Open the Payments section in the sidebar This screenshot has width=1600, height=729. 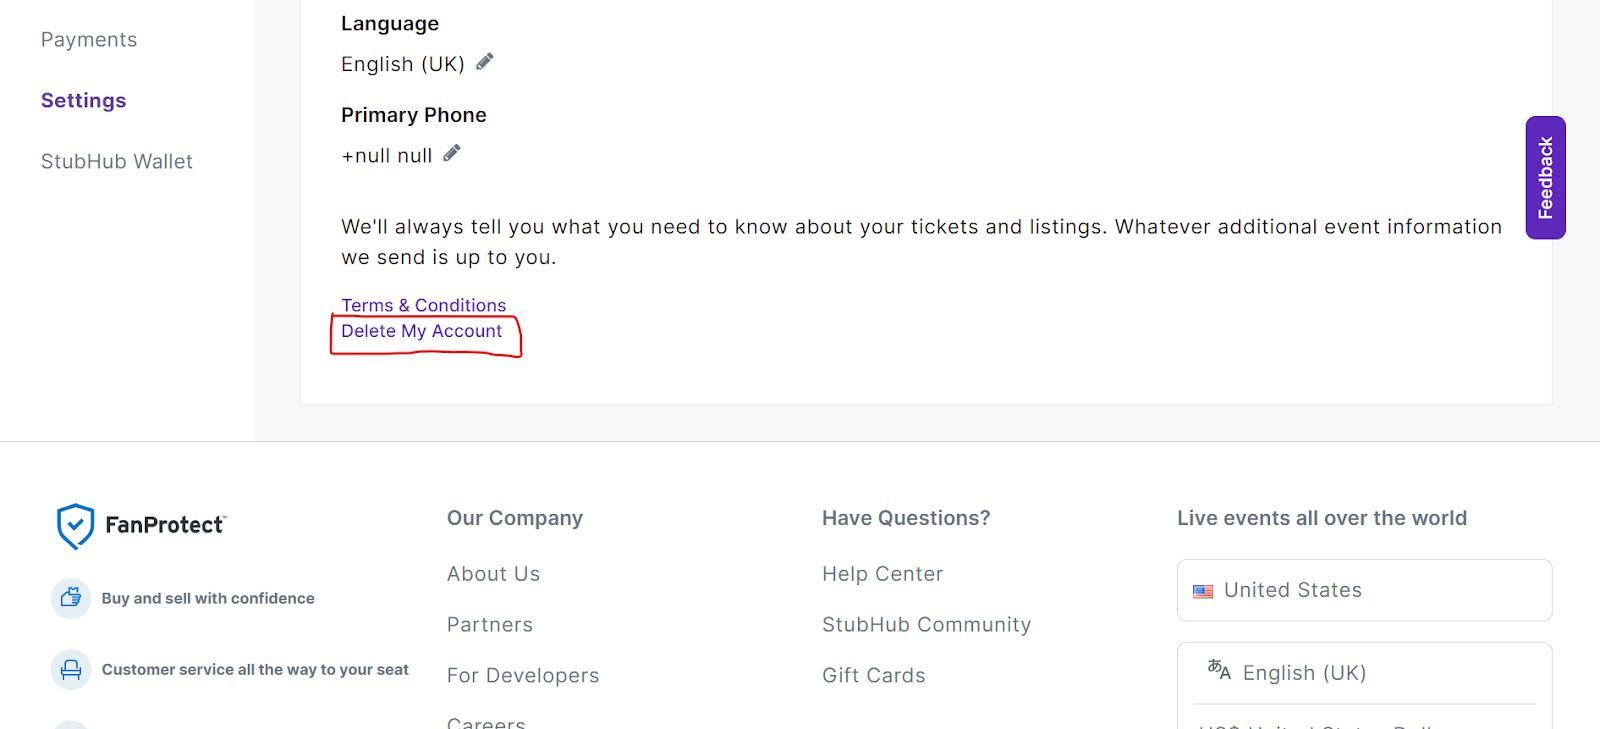pos(89,40)
